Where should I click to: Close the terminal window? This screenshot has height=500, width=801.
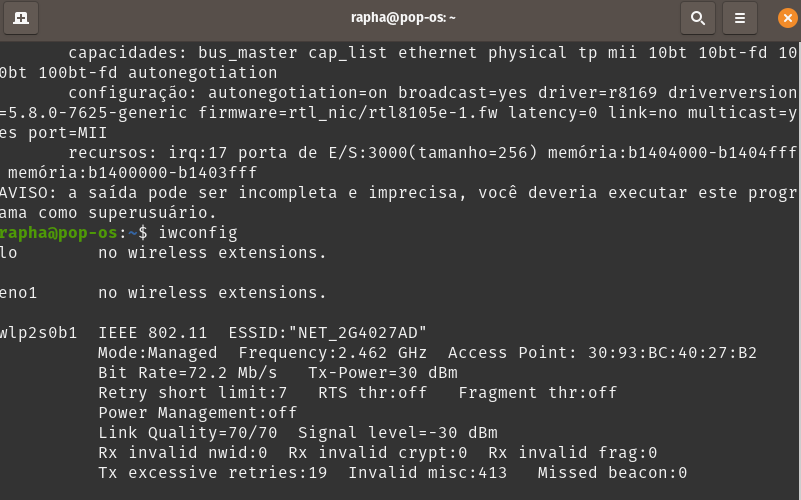coord(788,18)
